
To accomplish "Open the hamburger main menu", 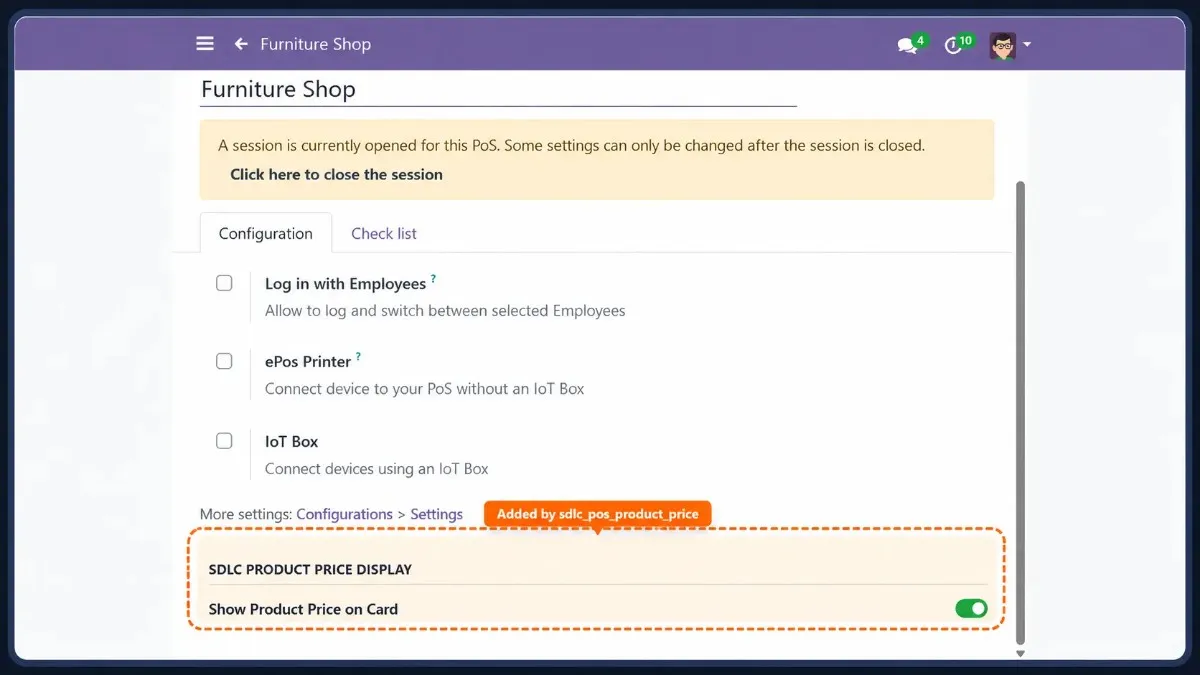I will 205,44.
